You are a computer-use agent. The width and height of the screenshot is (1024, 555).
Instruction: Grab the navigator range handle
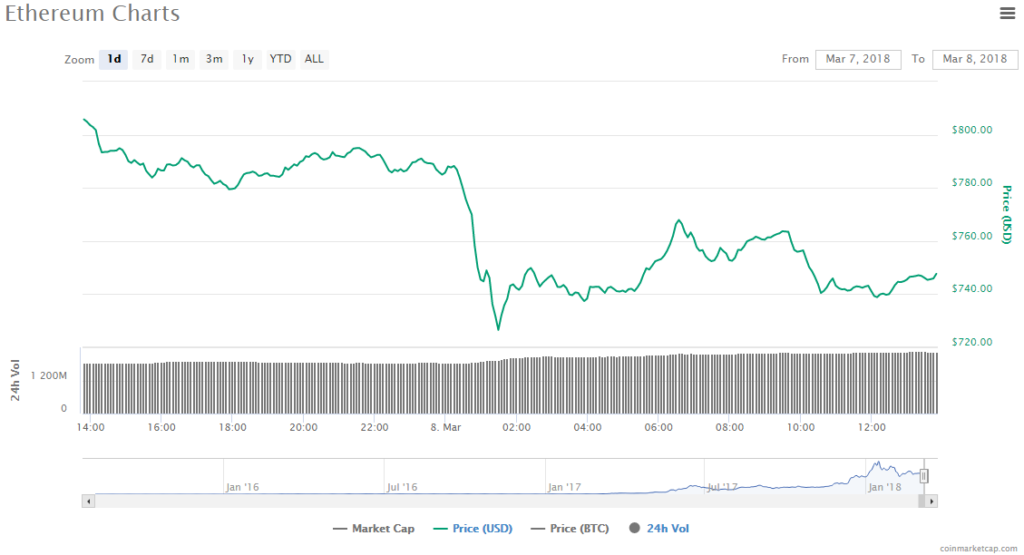coord(925,476)
